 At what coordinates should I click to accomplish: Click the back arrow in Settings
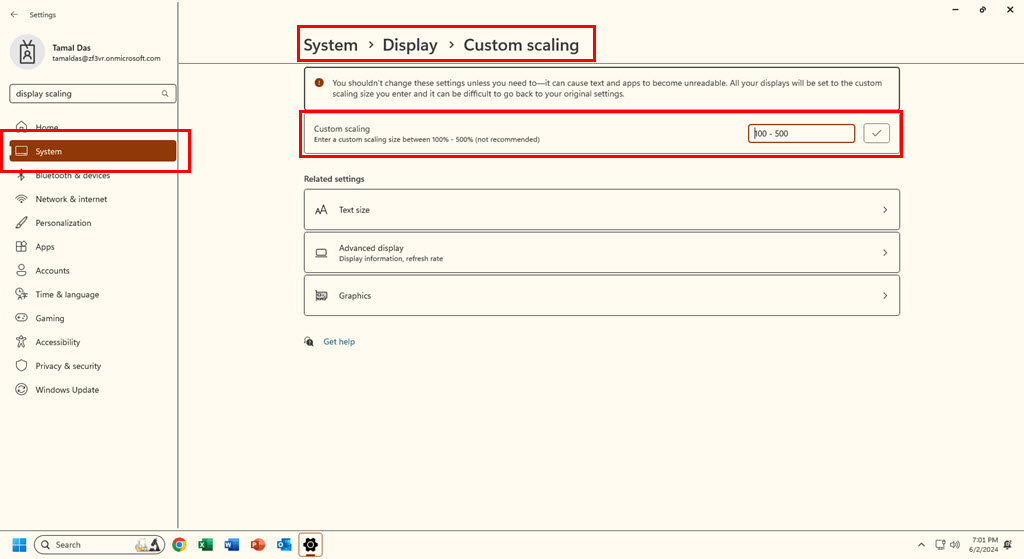click(x=14, y=14)
